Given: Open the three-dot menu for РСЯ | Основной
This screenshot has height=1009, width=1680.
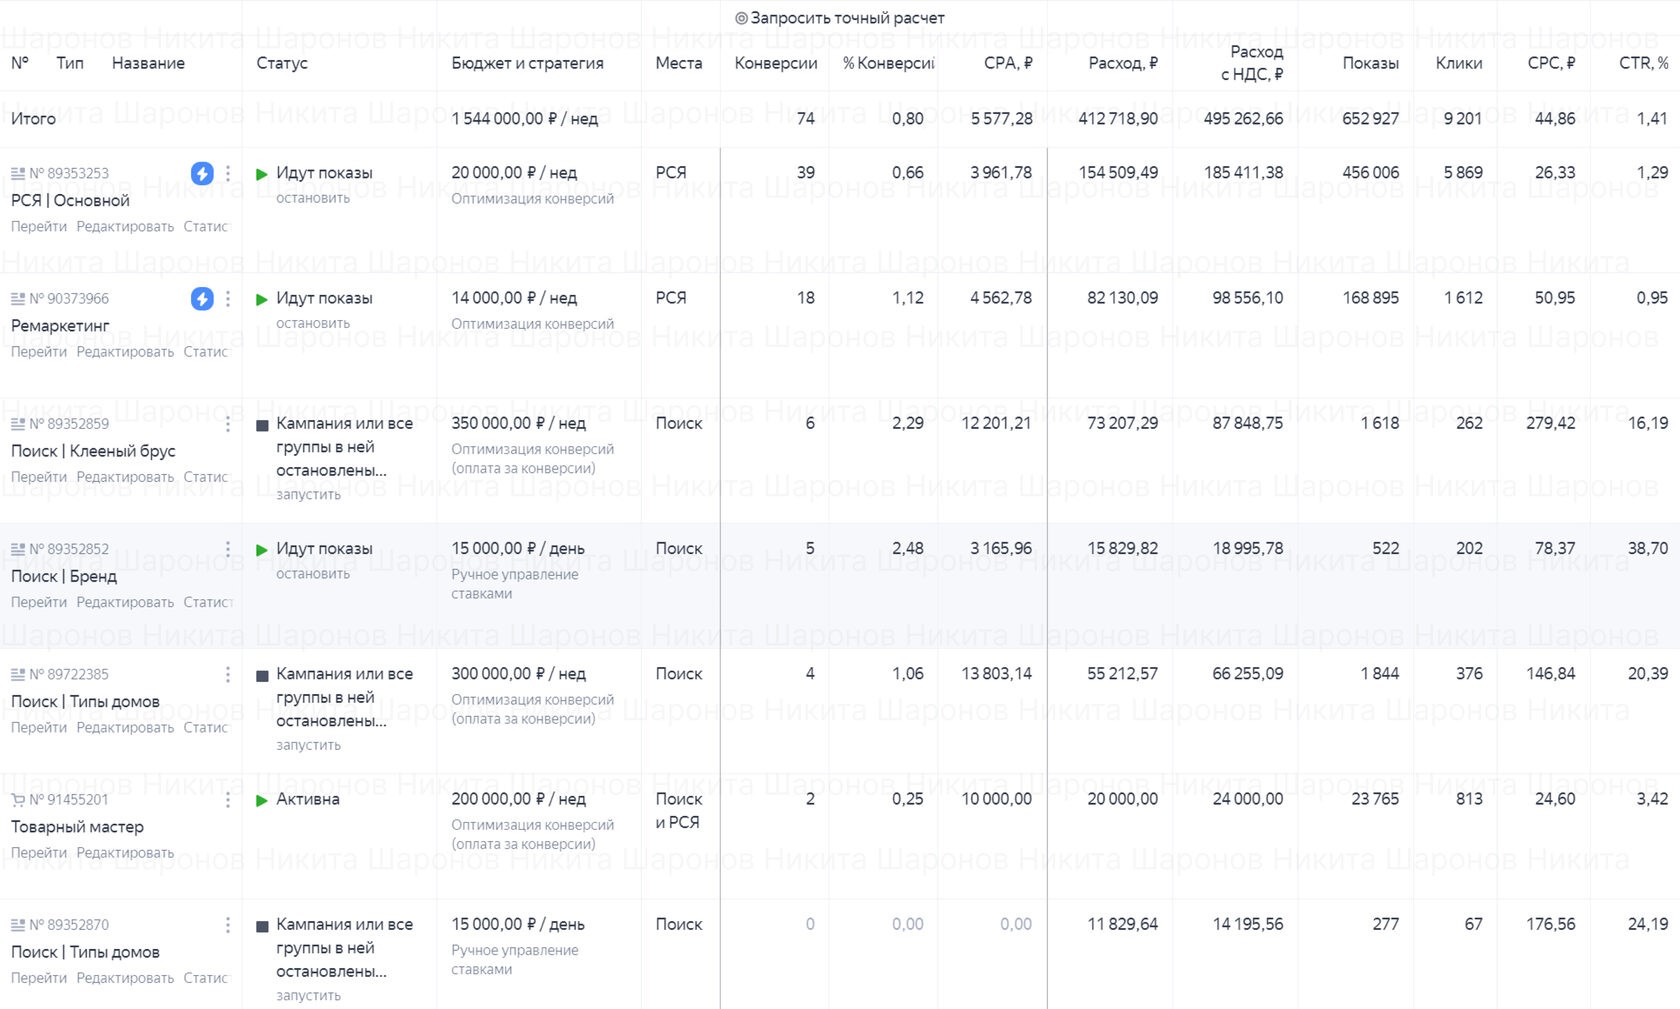Looking at the screenshot, I should tap(228, 173).
